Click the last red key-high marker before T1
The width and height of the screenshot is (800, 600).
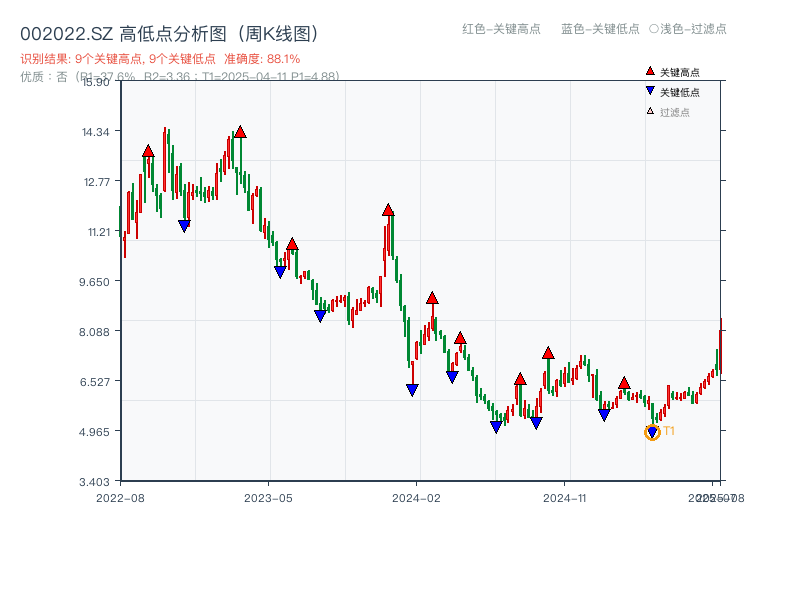624,383
